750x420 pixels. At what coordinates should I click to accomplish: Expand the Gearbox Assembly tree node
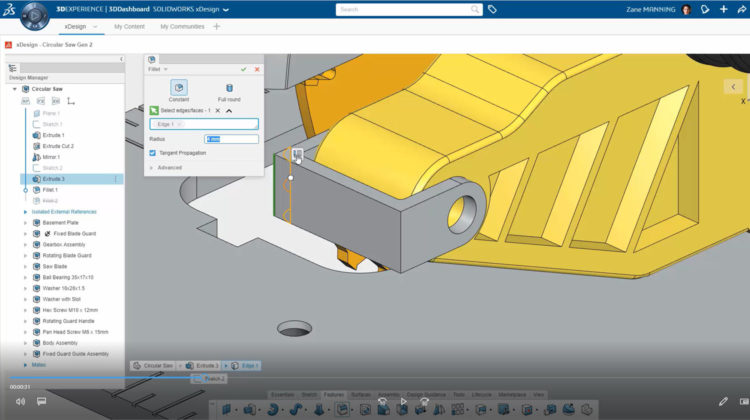[x=25, y=244]
